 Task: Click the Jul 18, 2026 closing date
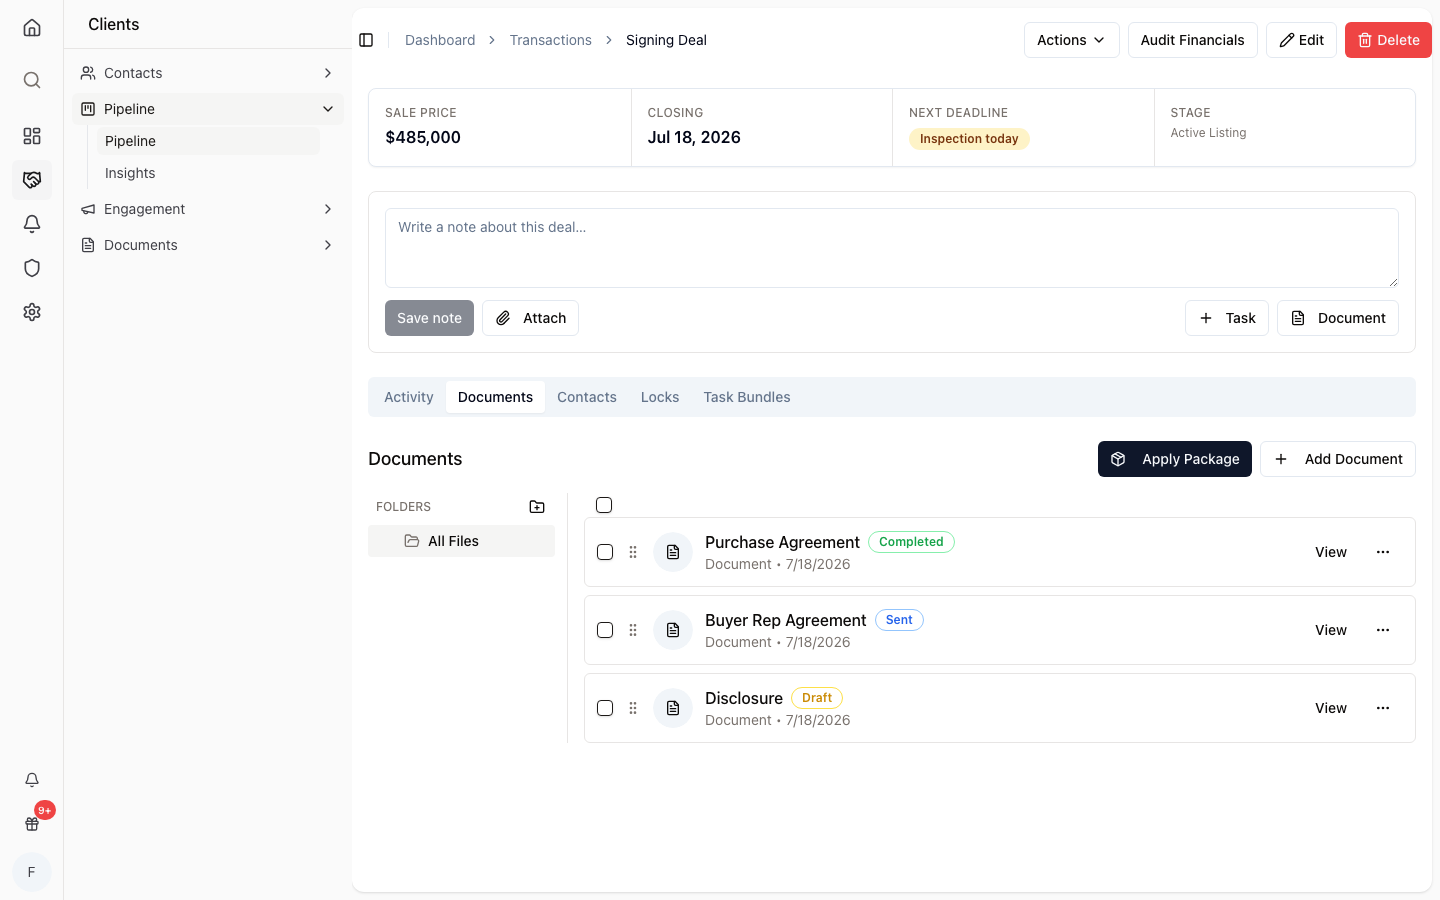click(x=694, y=137)
